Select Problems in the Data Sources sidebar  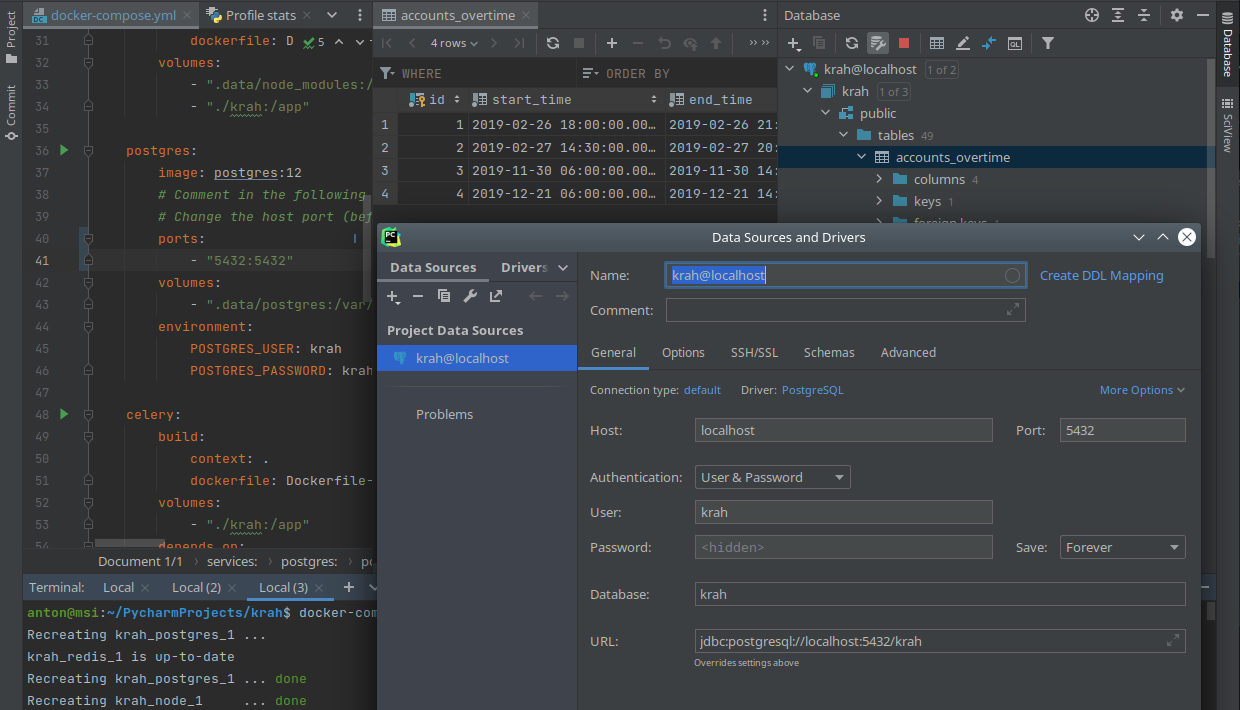coord(444,414)
